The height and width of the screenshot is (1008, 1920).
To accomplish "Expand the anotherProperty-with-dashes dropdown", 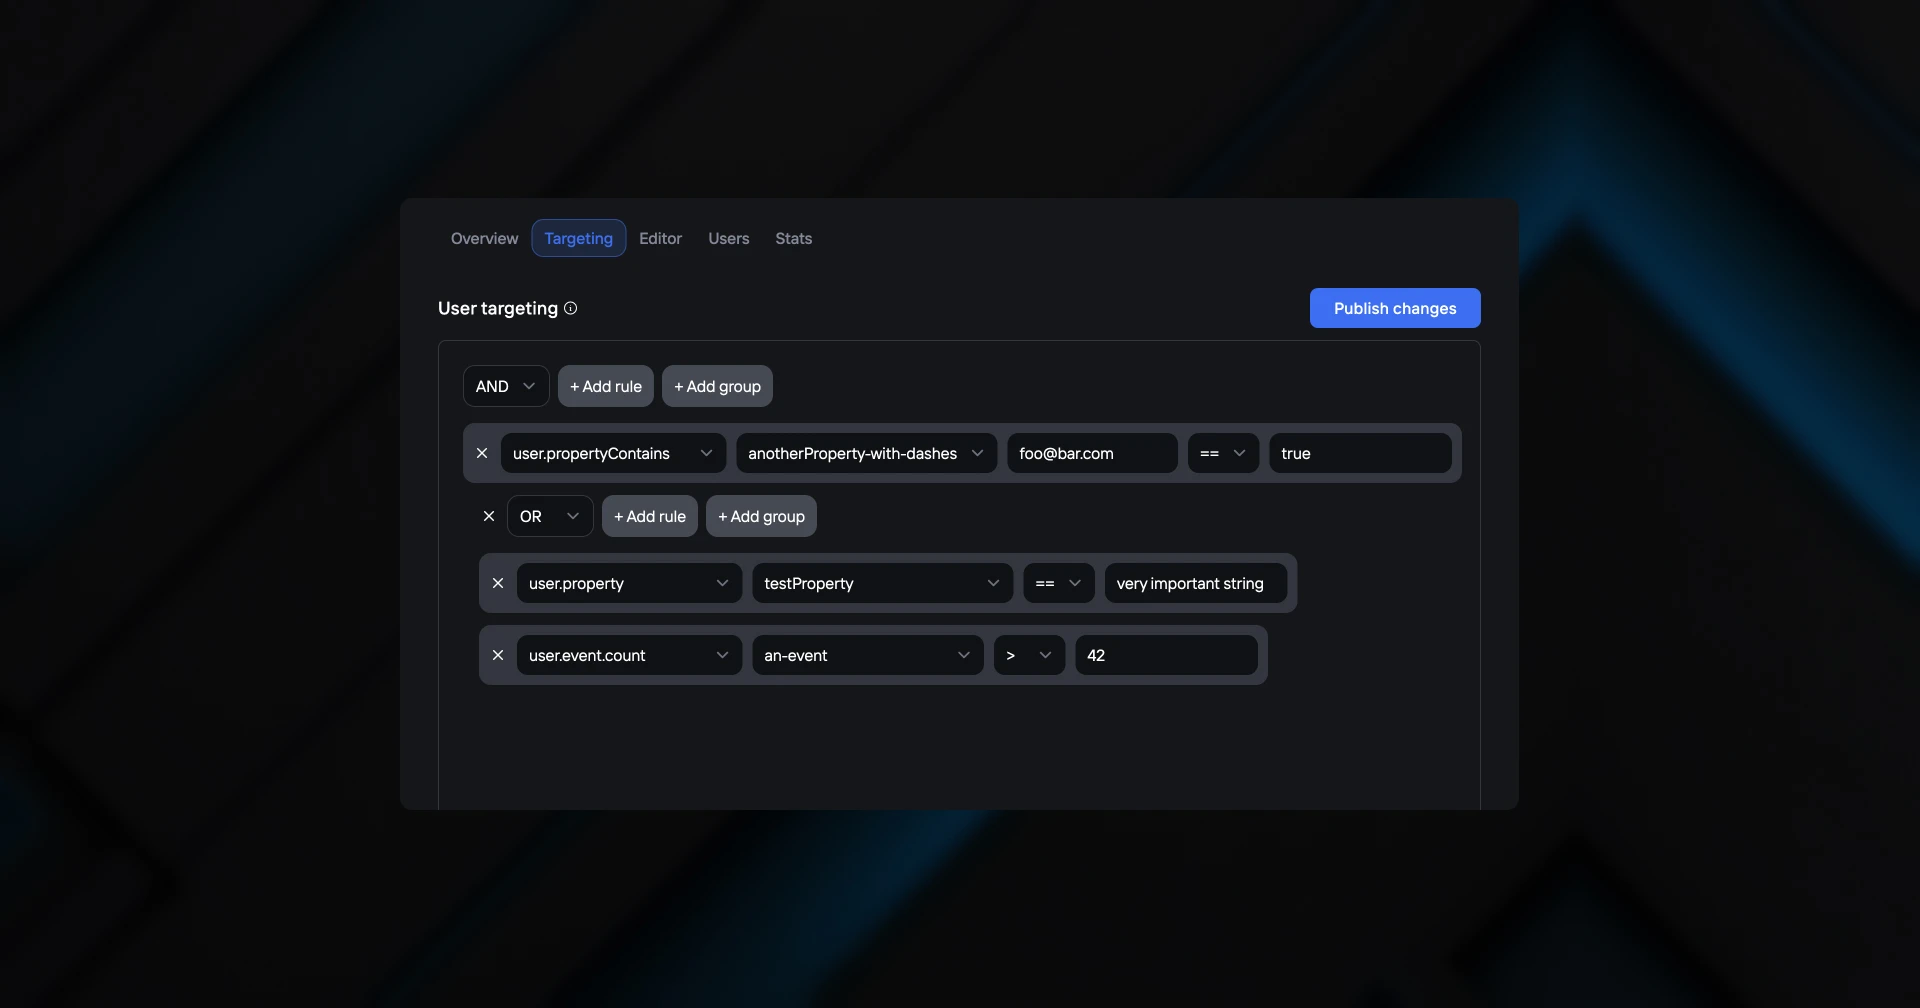I will pos(866,453).
